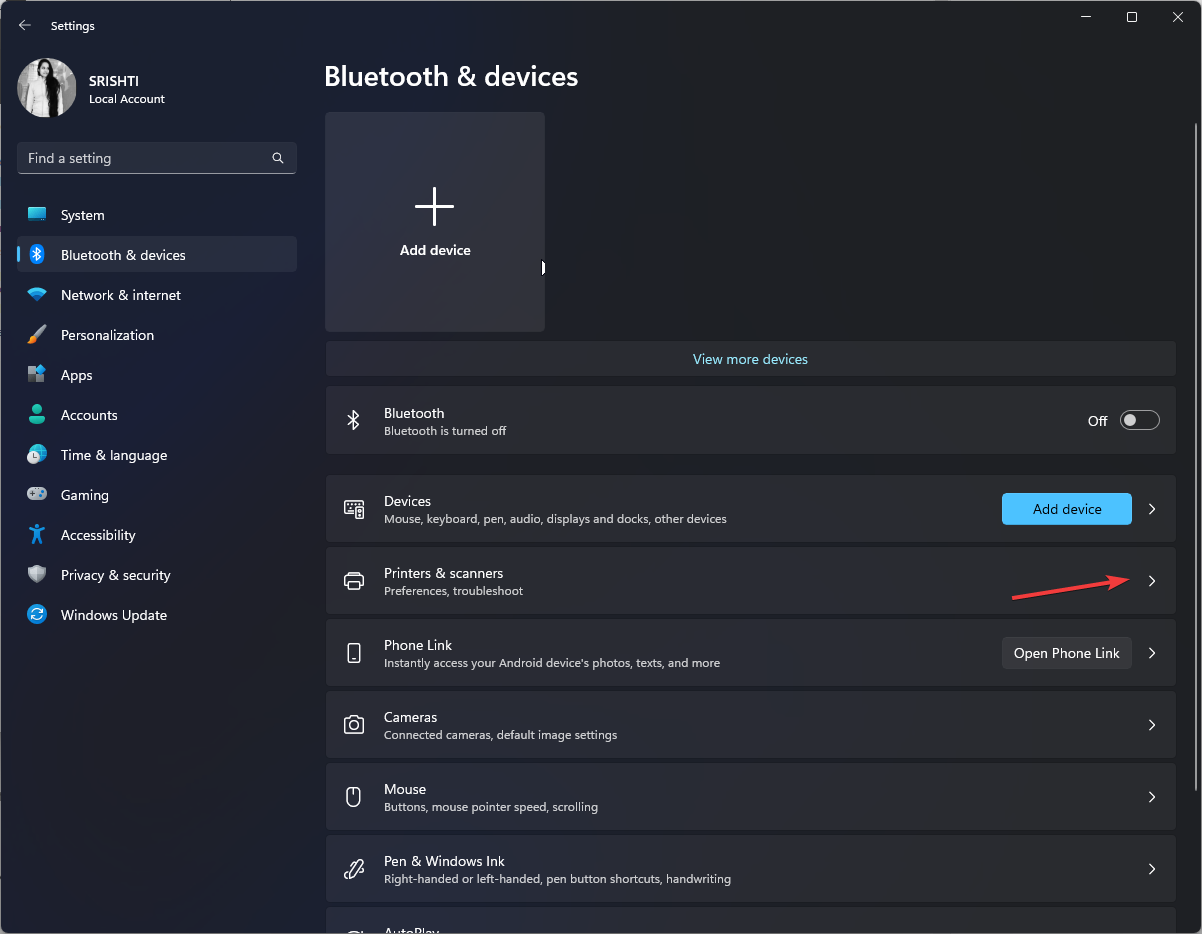
Task: Maximize the Settings window
Action: coord(1132,17)
